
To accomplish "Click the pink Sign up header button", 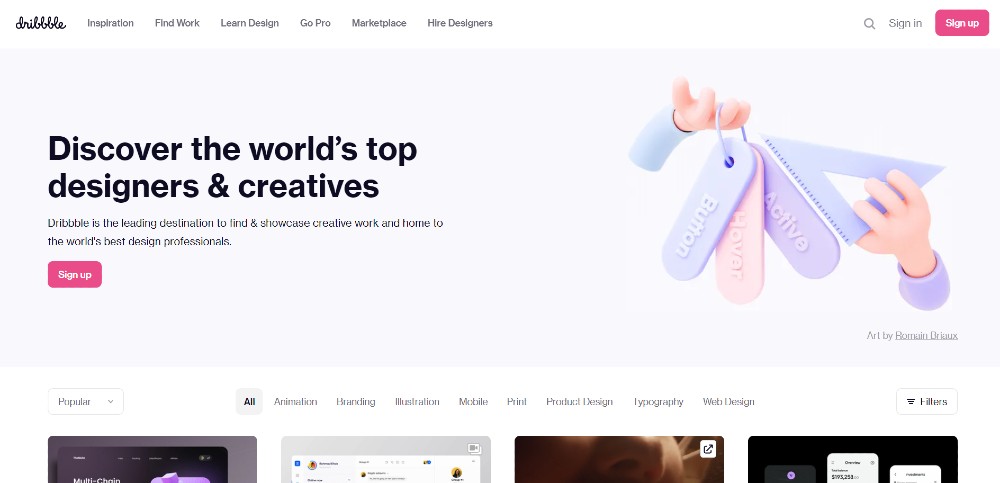I will tap(962, 23).
